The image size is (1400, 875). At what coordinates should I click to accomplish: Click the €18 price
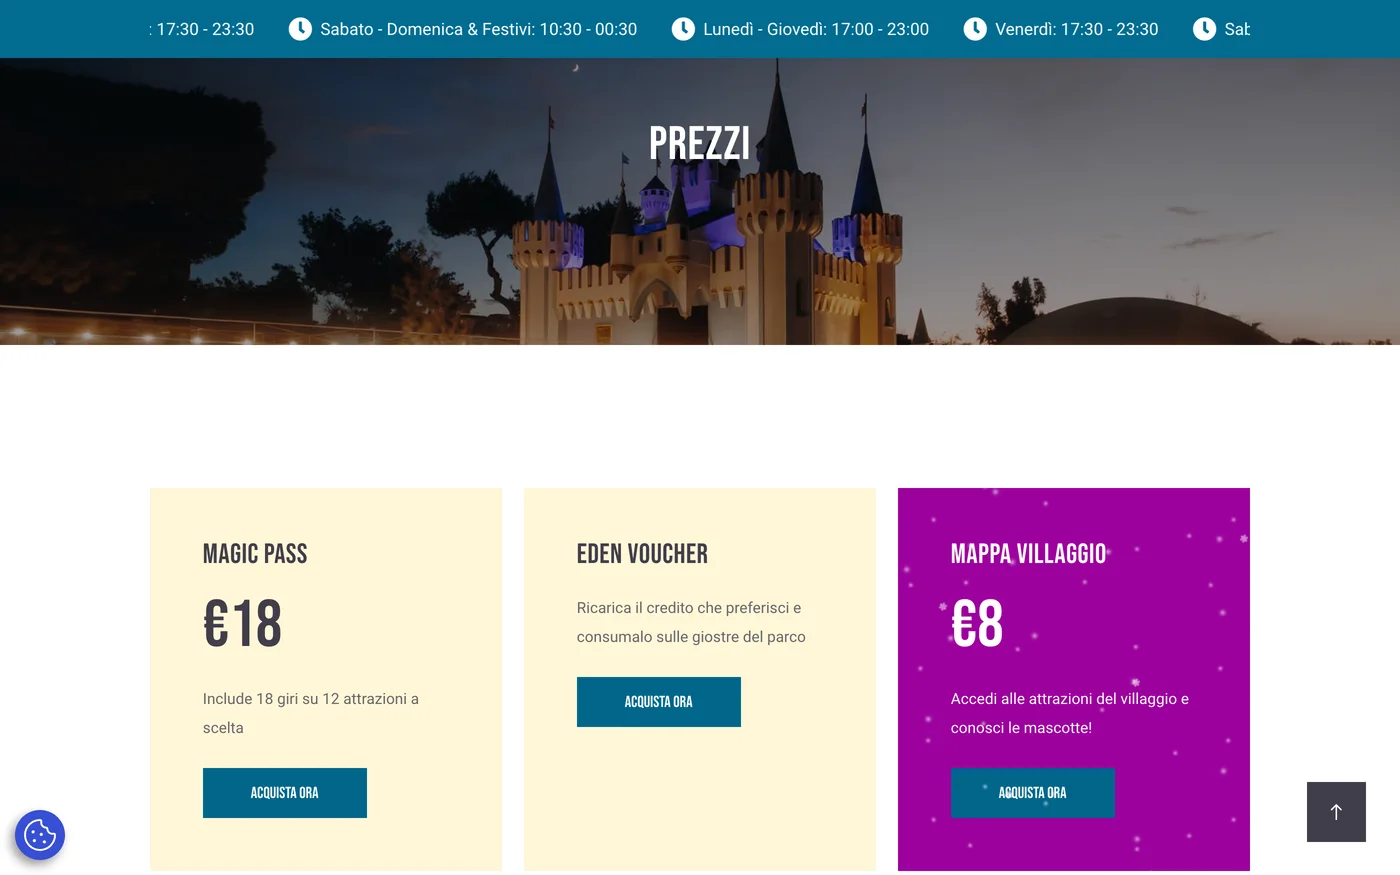tap(243, 624)
